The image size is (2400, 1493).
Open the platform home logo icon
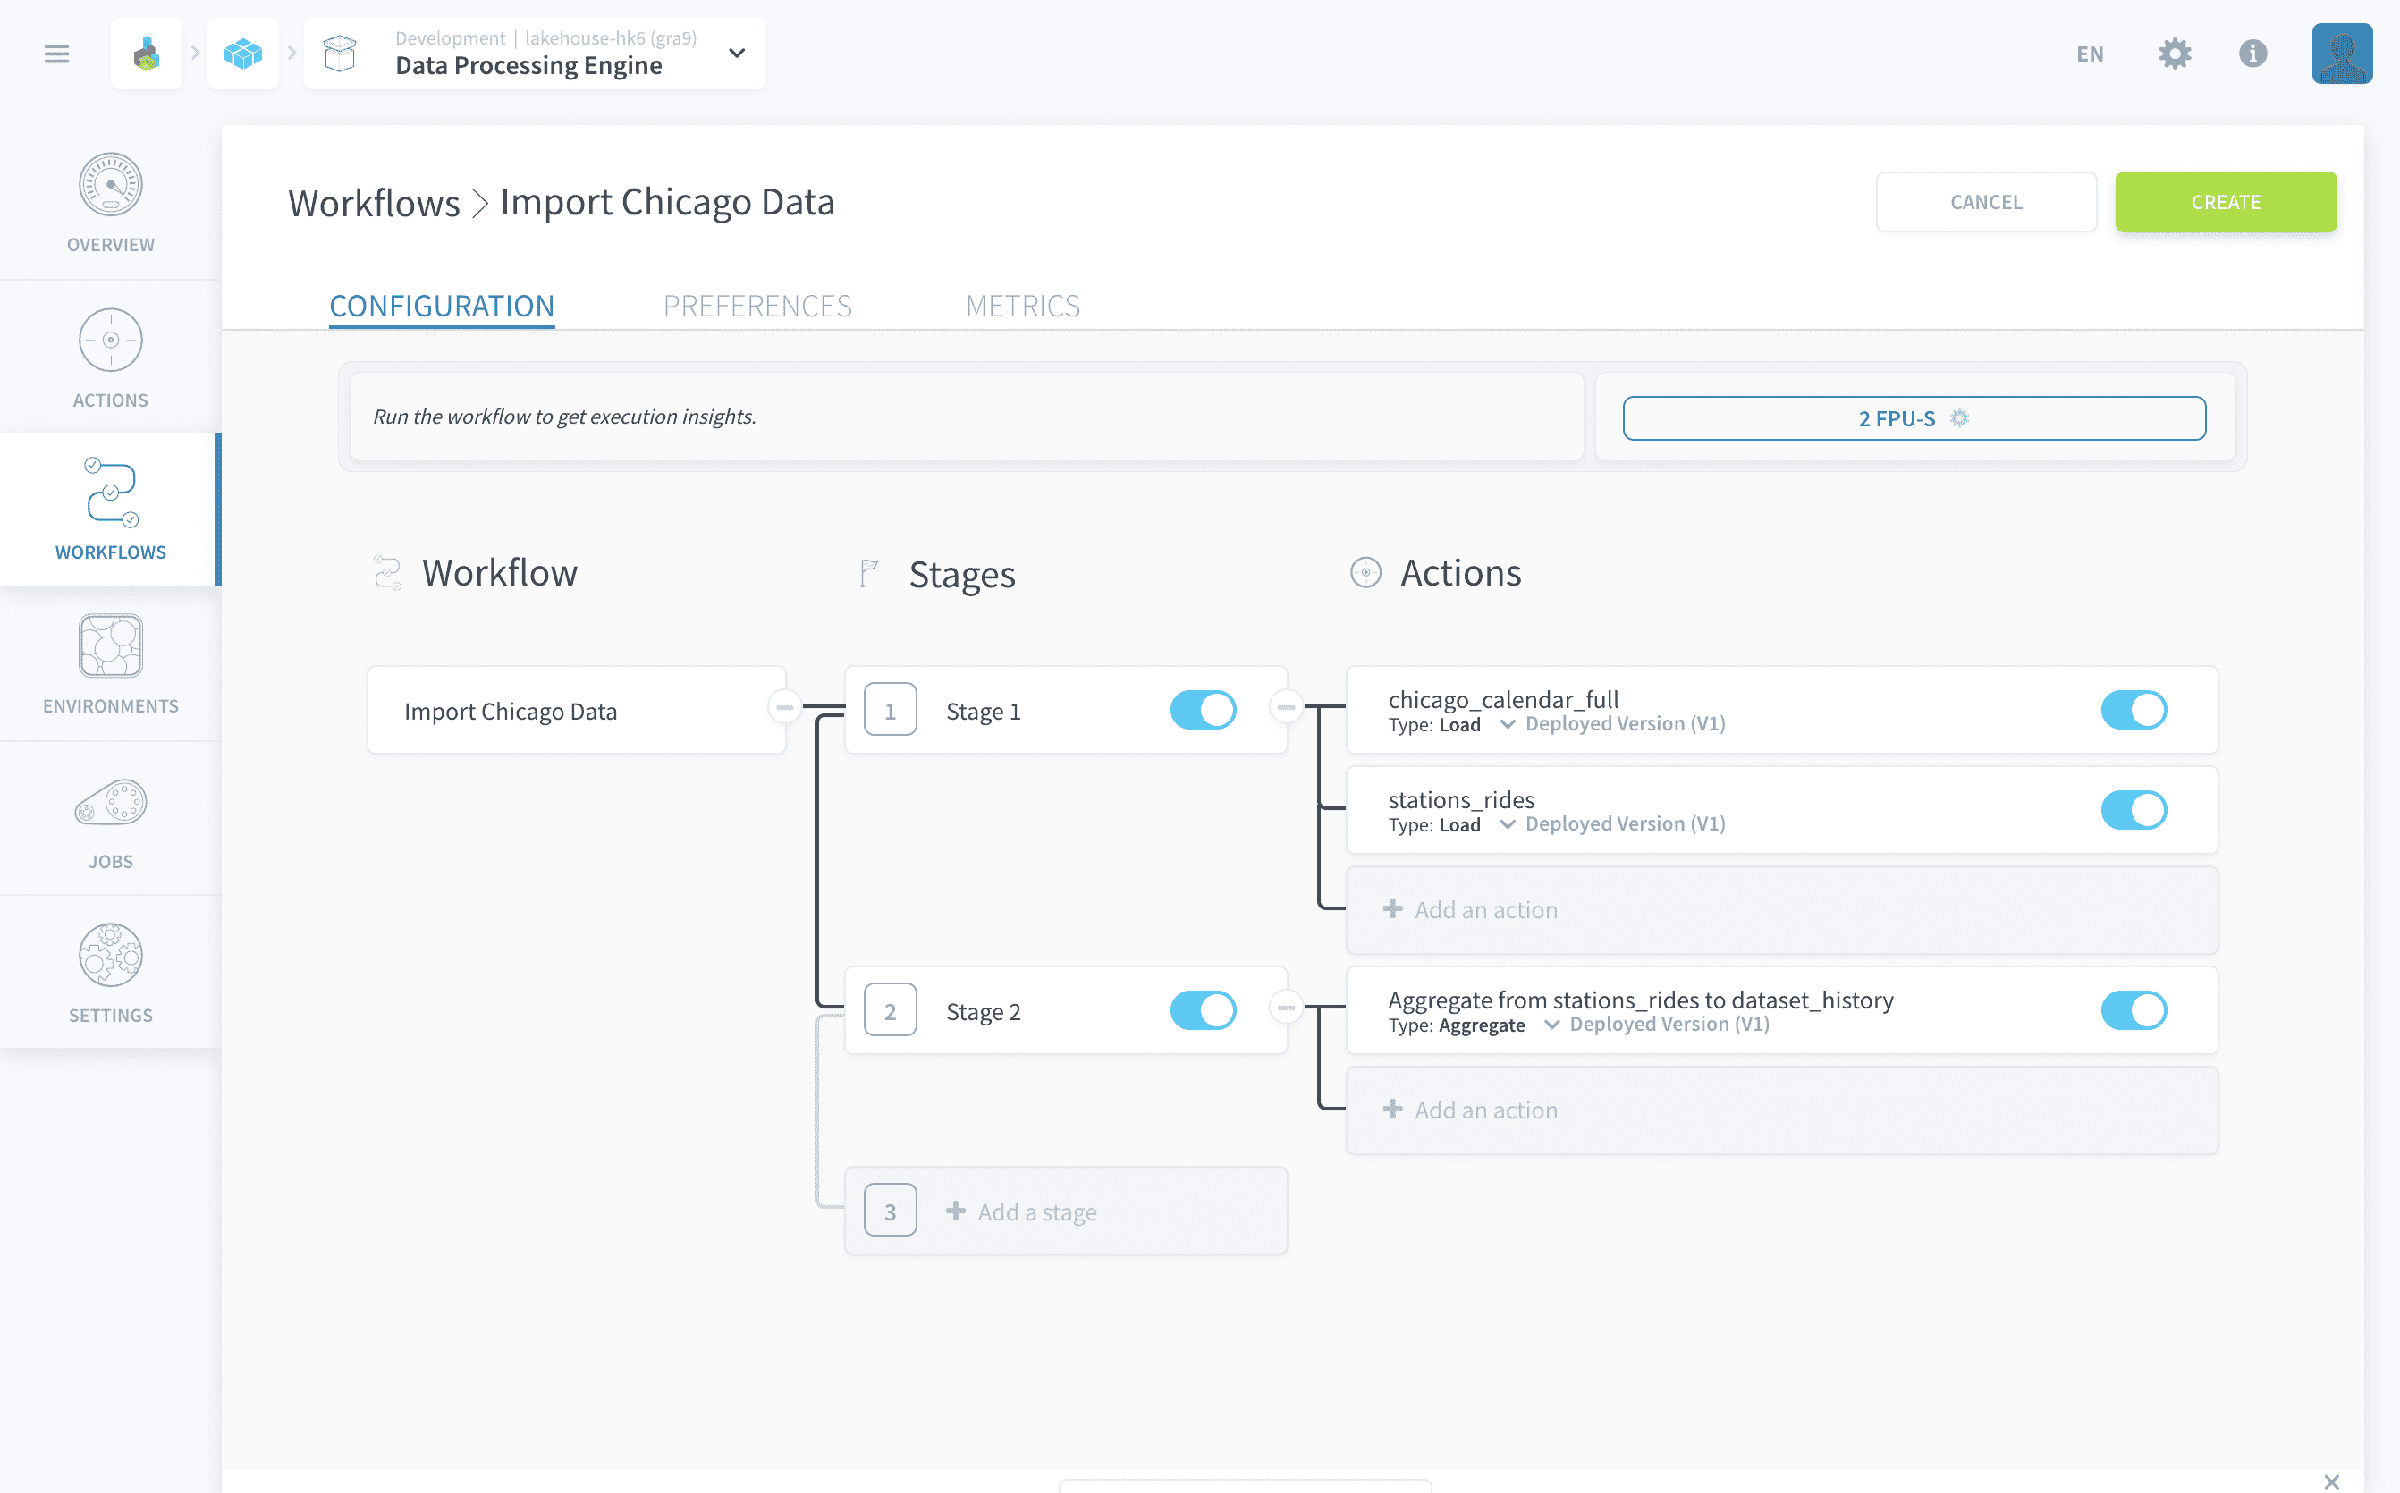point(147,54)
